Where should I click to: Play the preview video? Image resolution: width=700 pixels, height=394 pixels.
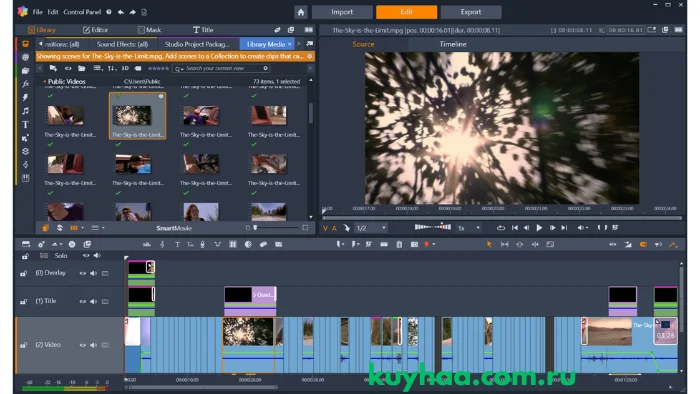(x=539, y=228)
